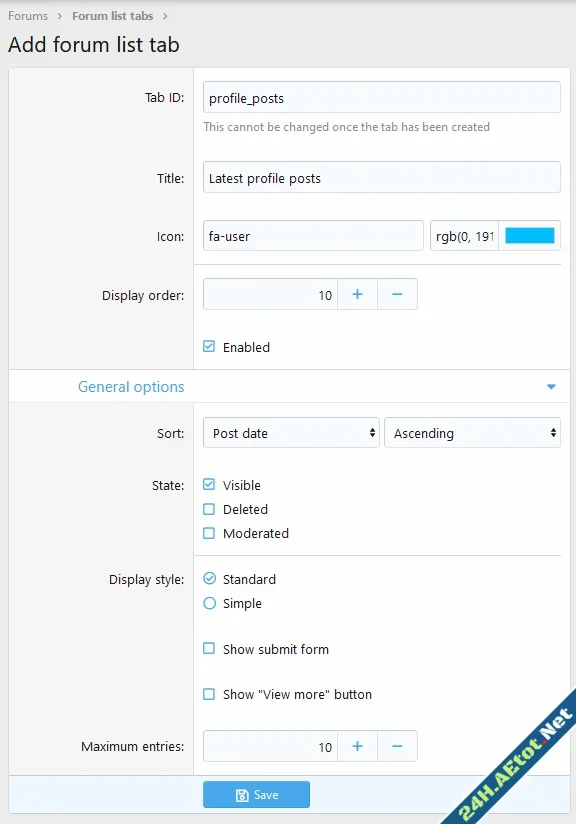The height and width of the screenshot is (824, 576).
Task: Increment Display order with the plus button
Action: (x=357, y=294)
